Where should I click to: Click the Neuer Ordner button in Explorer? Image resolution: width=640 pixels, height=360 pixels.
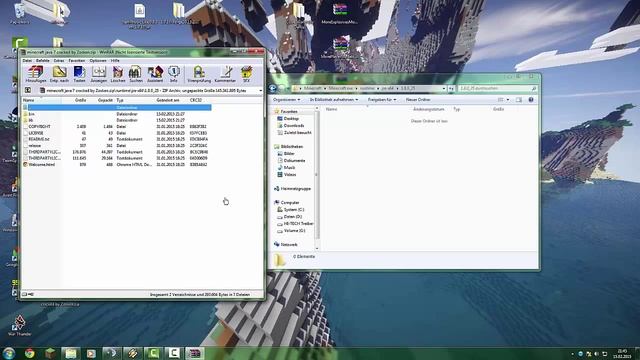click(418, 100)
